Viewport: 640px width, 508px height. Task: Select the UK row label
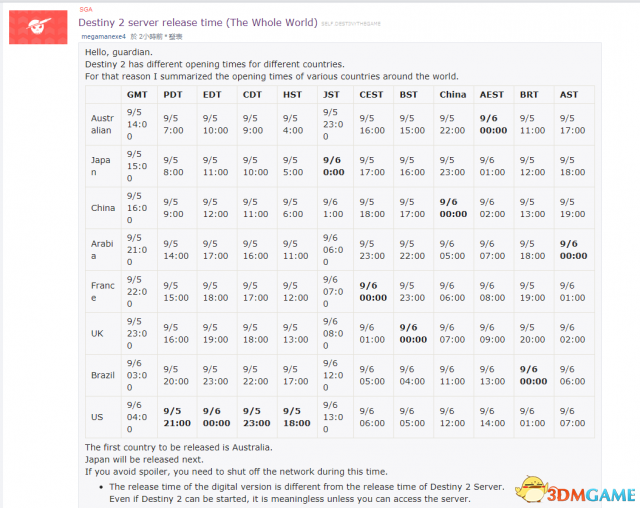point(97,333)
